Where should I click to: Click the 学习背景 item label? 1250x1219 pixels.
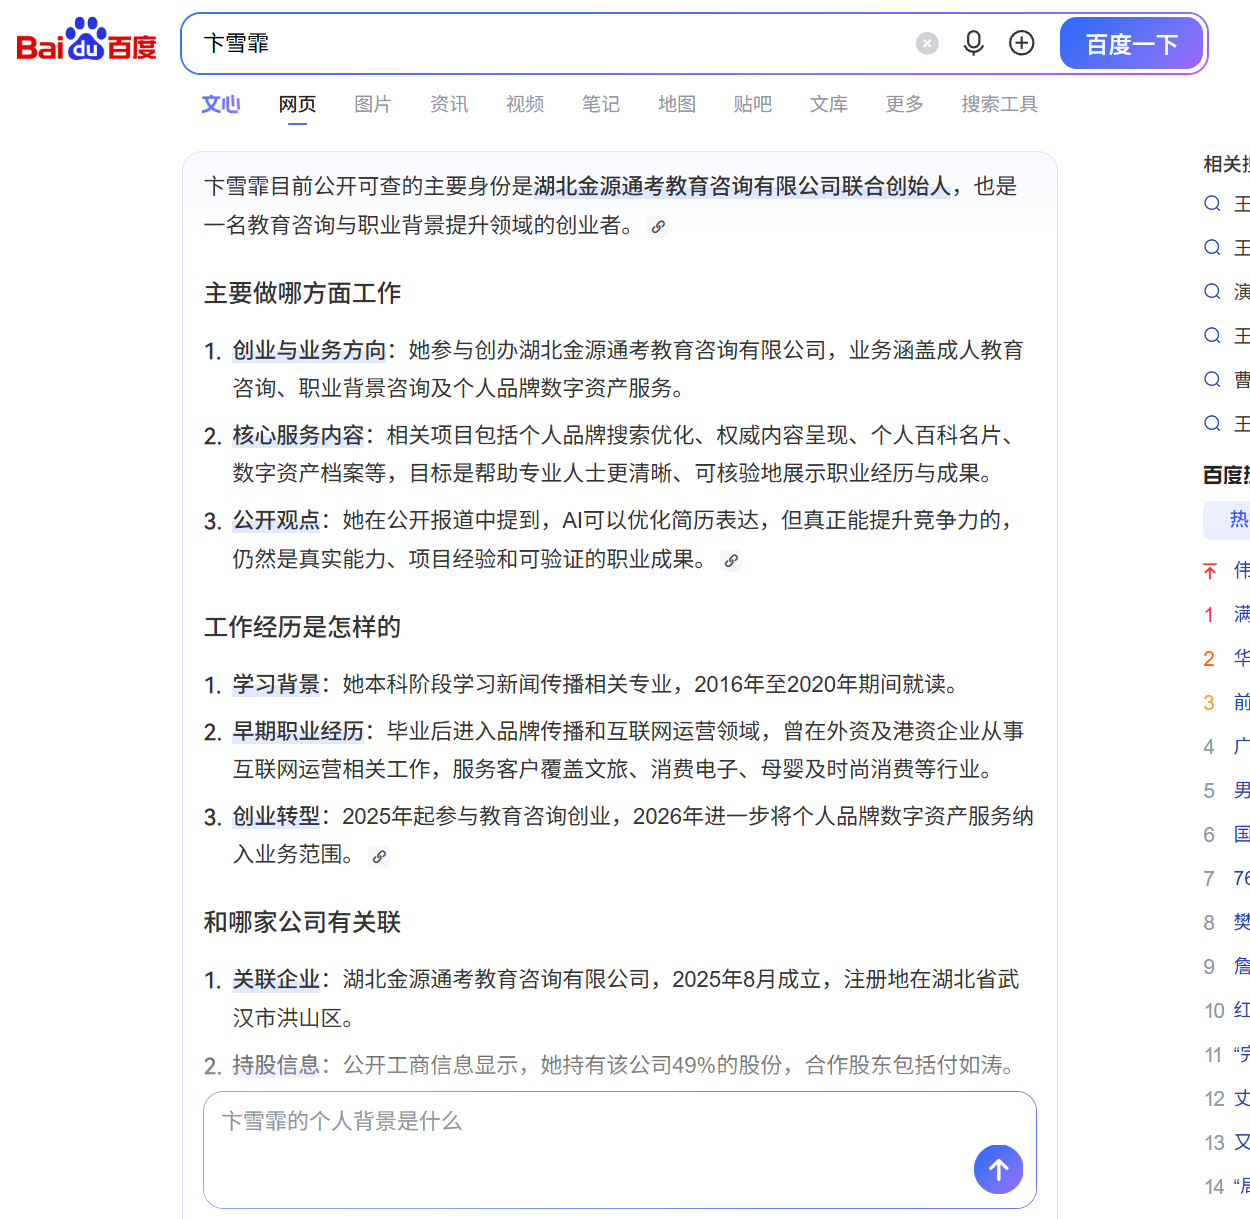point(277,684)
